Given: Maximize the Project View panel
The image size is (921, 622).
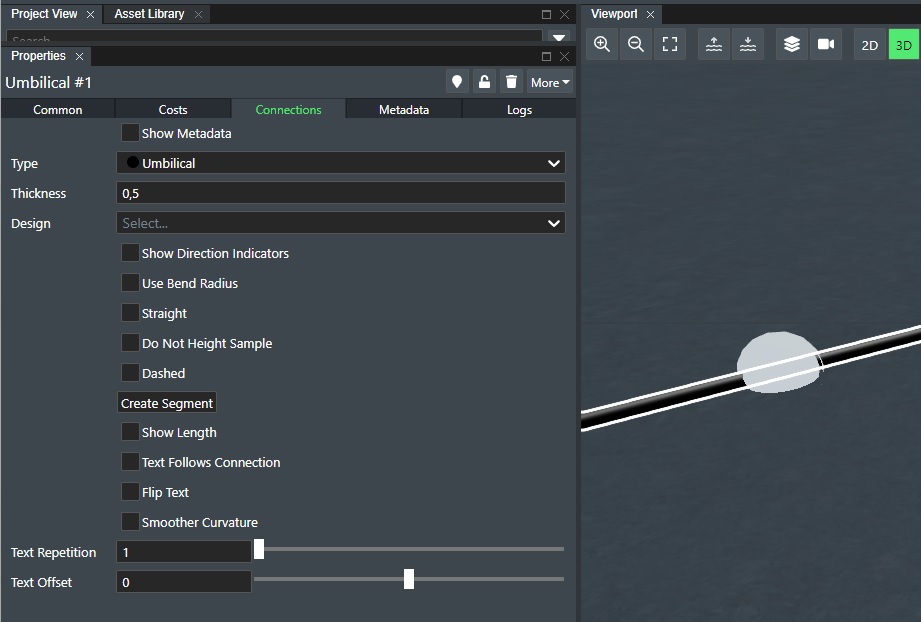Looking at the screenshot, I should [546, 14].
